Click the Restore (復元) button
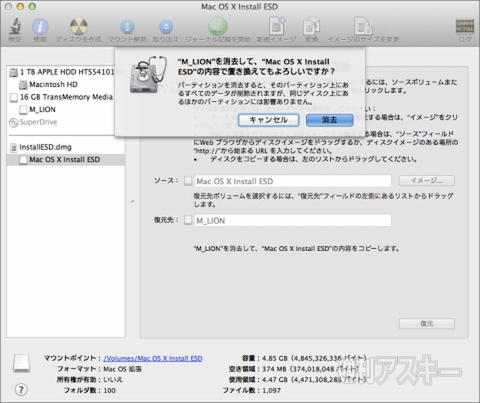Viewport: 480px width, 403px height. tap(427, 324)
